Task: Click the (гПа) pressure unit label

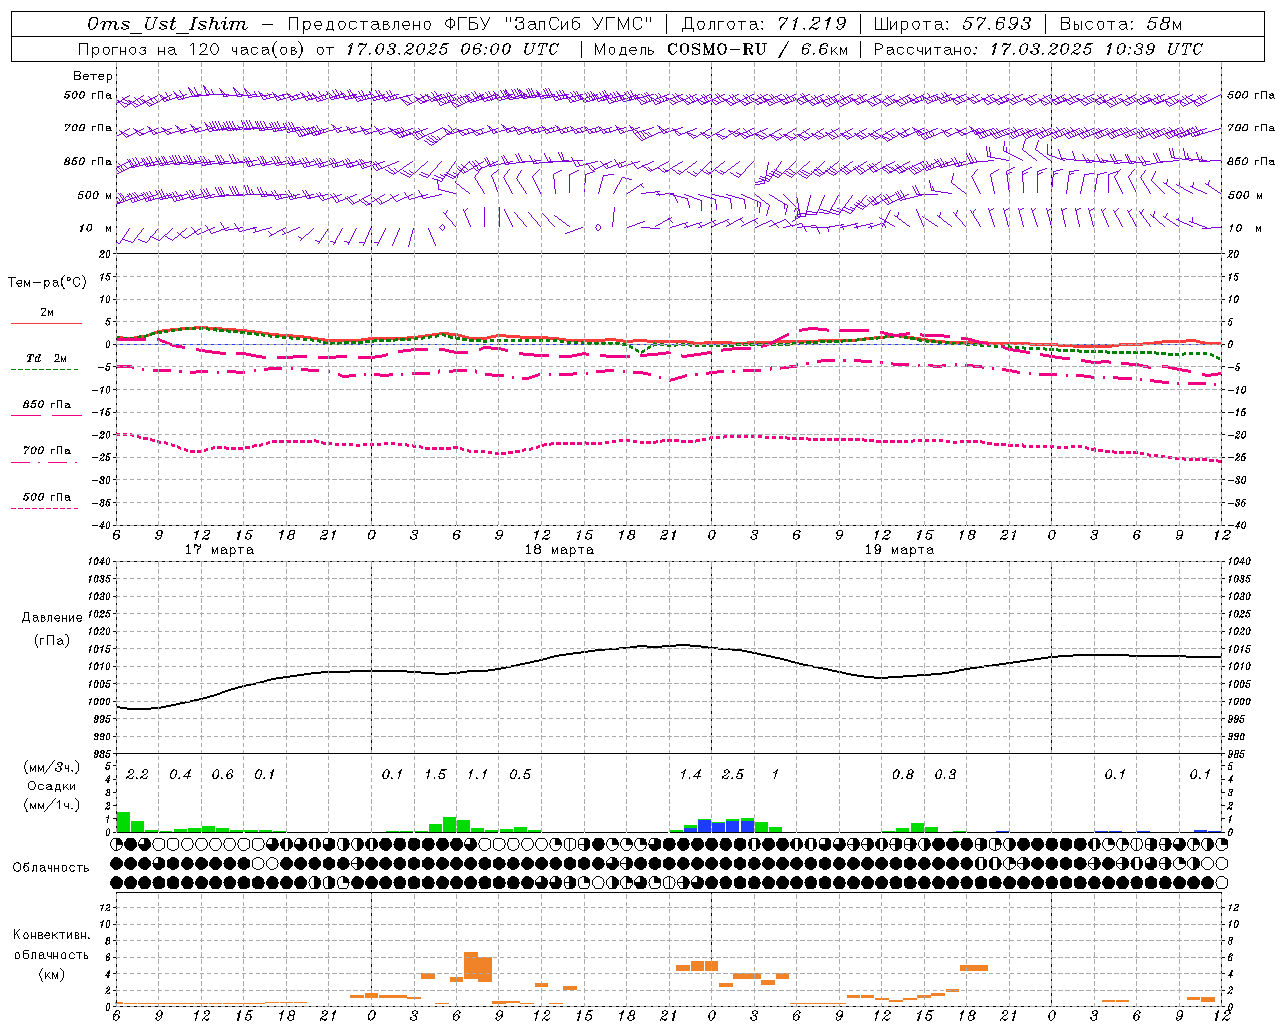Action: (x=52, y=641)
